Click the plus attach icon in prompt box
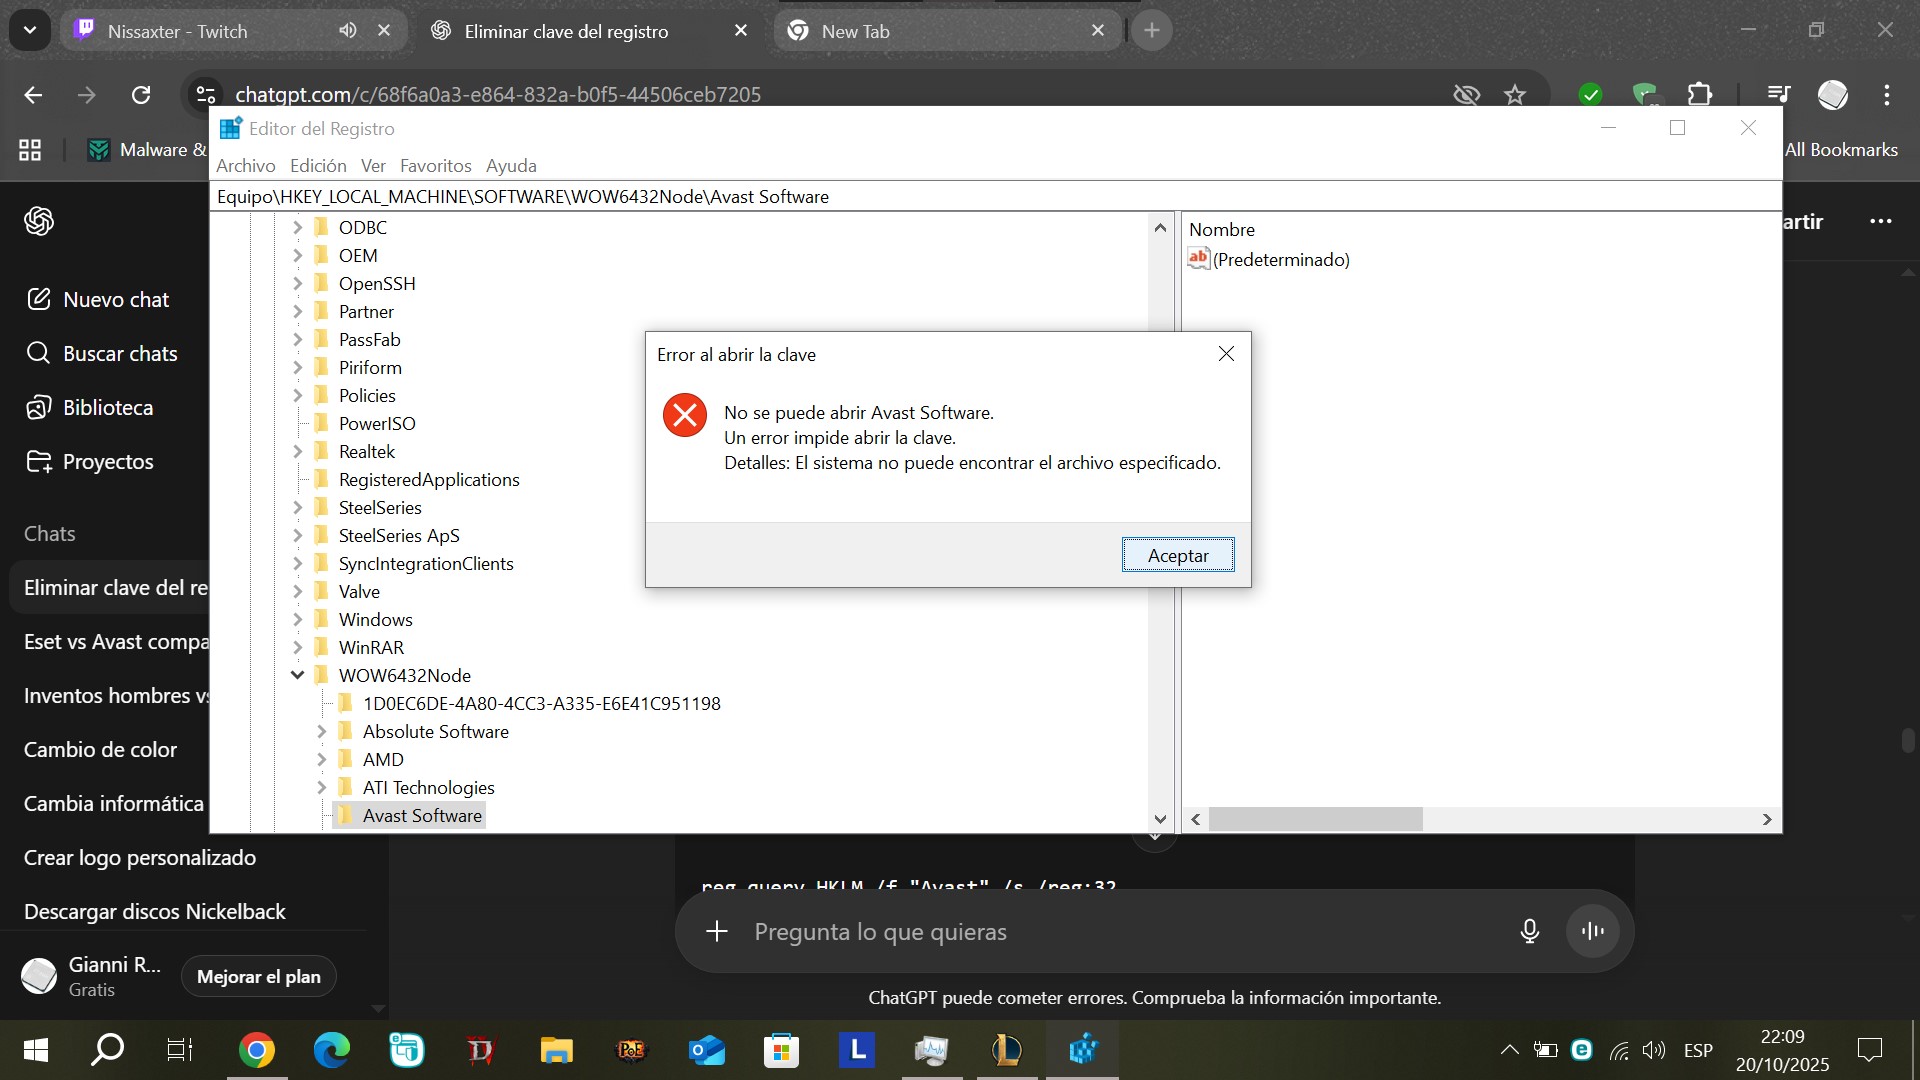This screenshot has width=1920, height=1080. (717, 931)
